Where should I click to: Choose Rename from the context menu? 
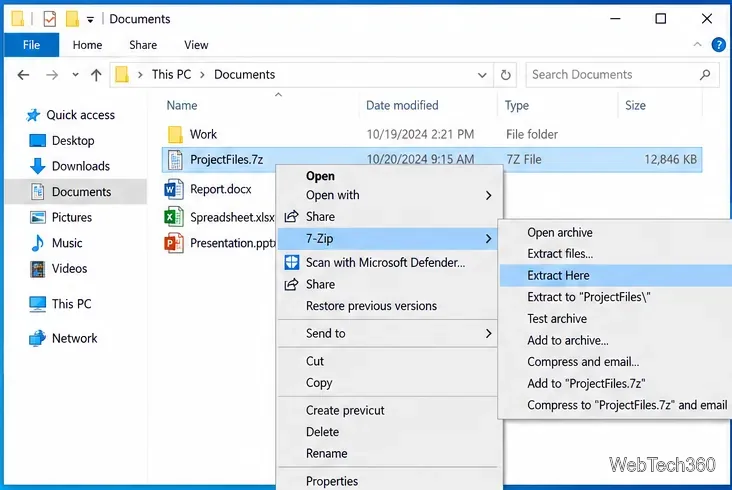tap(326, 454)
